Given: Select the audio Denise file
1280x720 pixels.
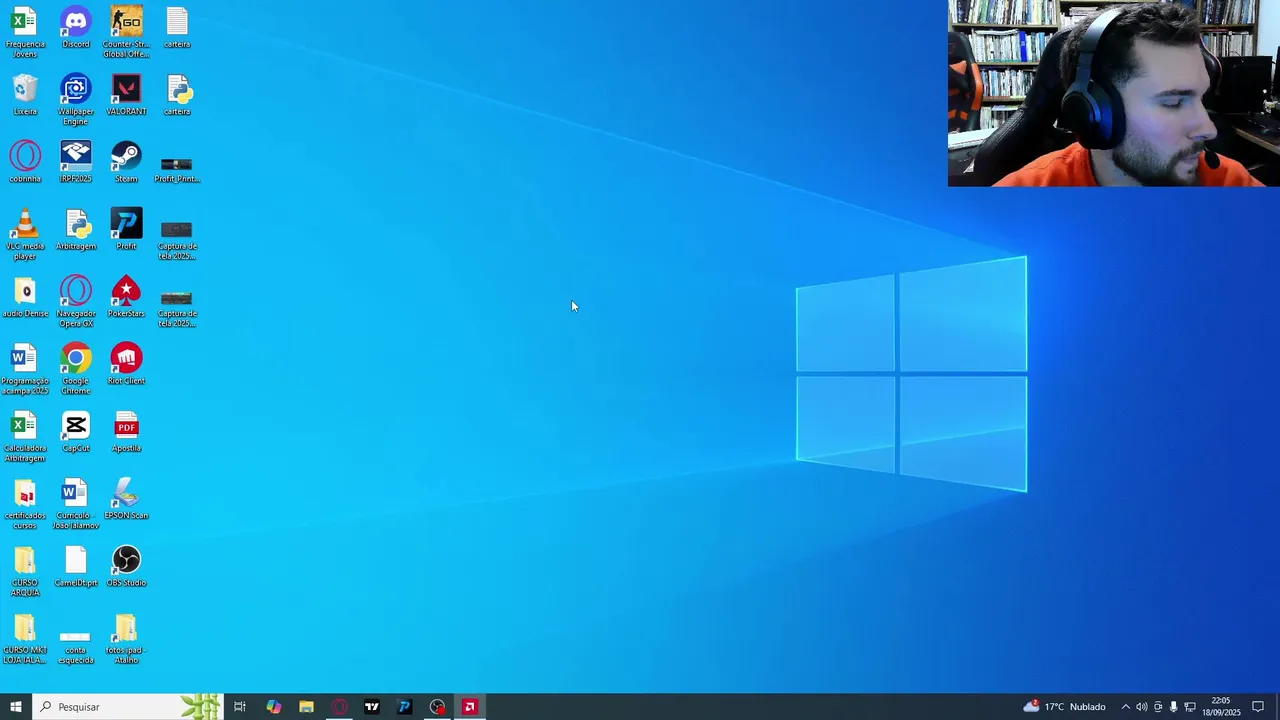Looking at the screenshot, I should pos(25,297).
